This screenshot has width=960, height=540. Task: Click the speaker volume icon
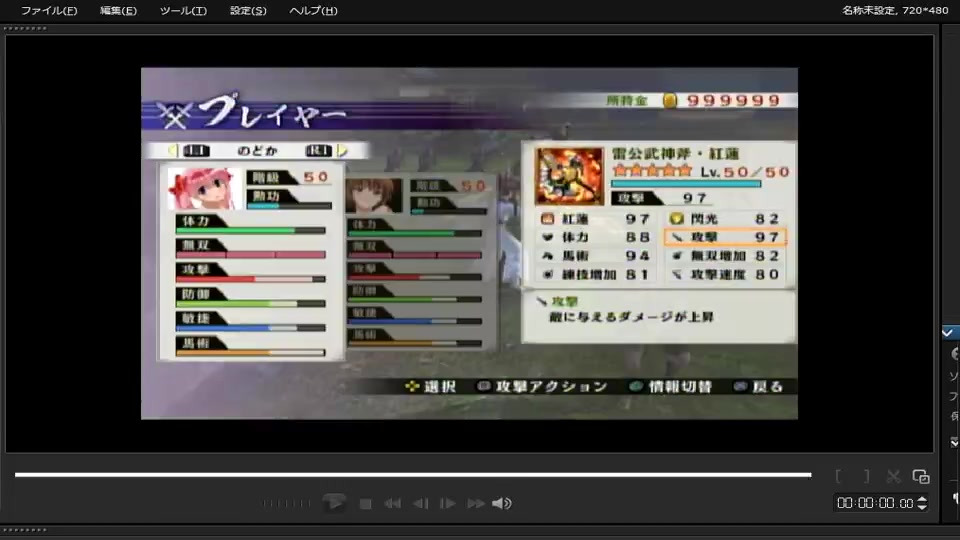click(x=501, y=503)
